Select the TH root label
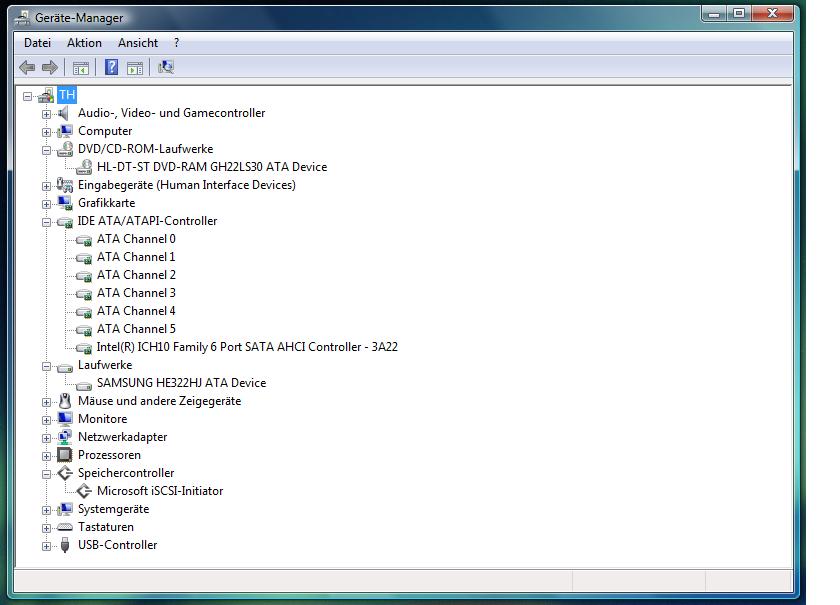The image size is (840, 605). [67, 95]
